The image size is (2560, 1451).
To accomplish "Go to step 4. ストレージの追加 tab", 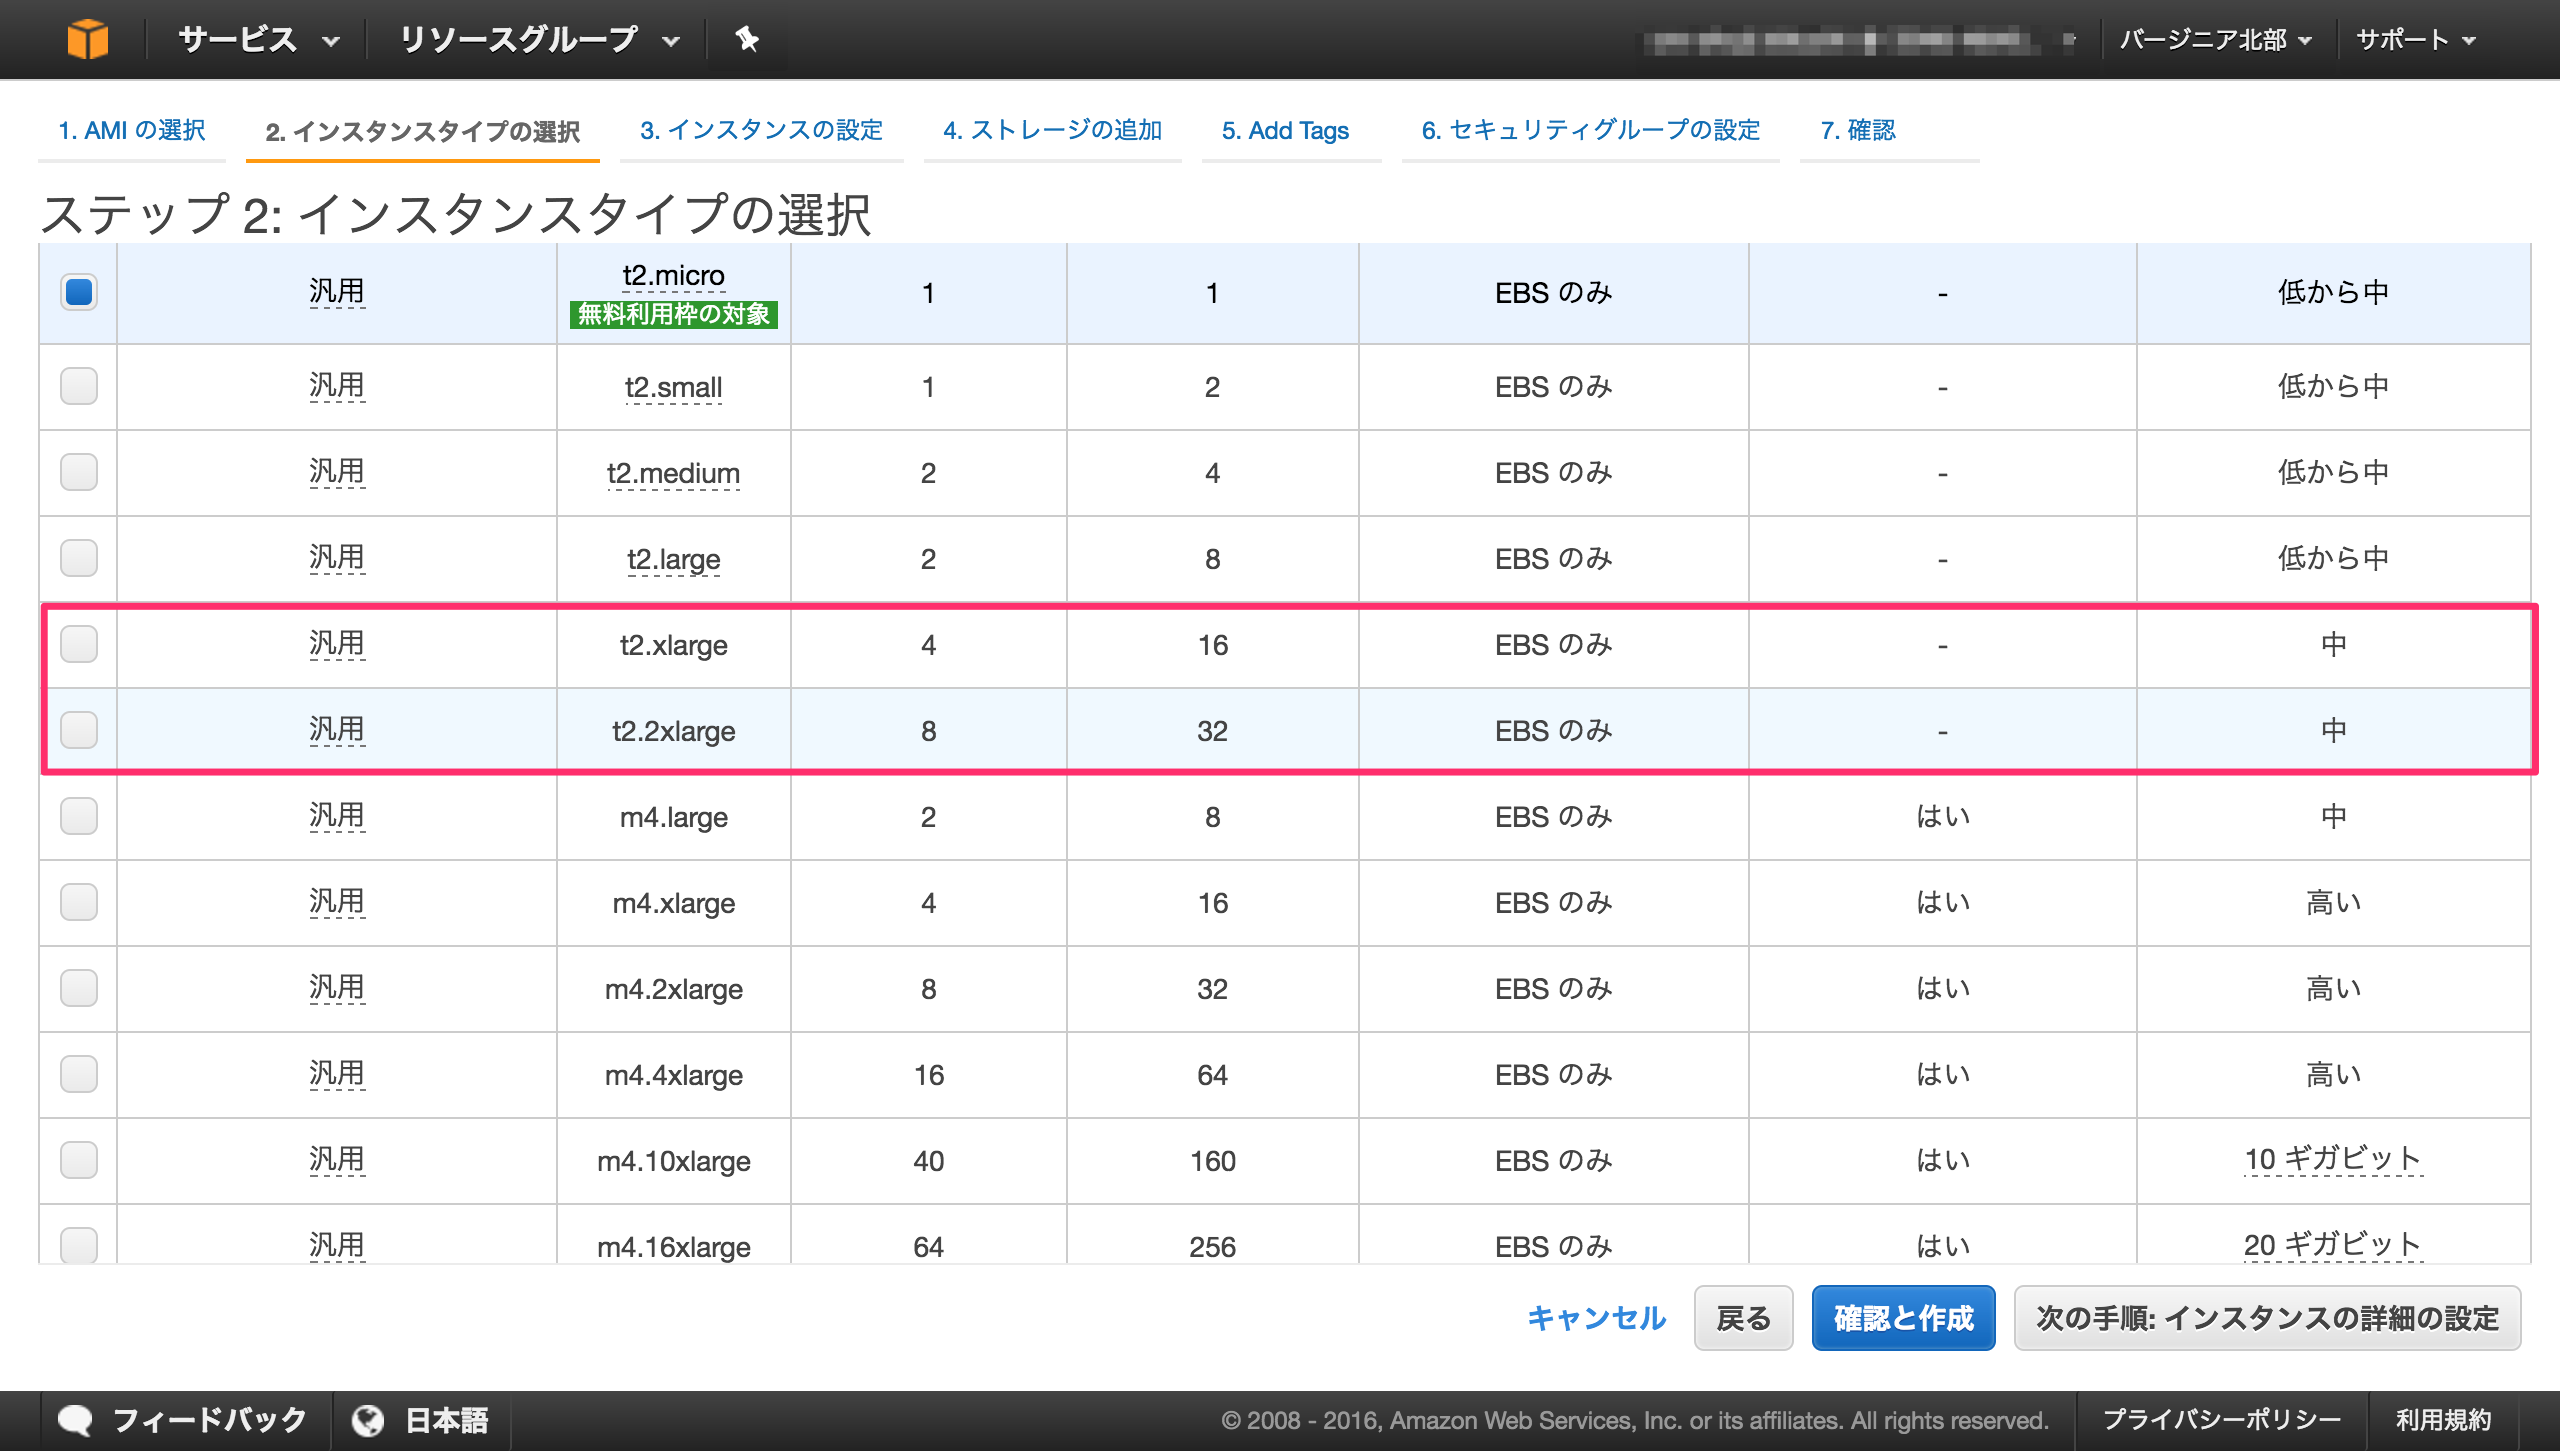I will pyautogui.click(x=1052, y=130).
